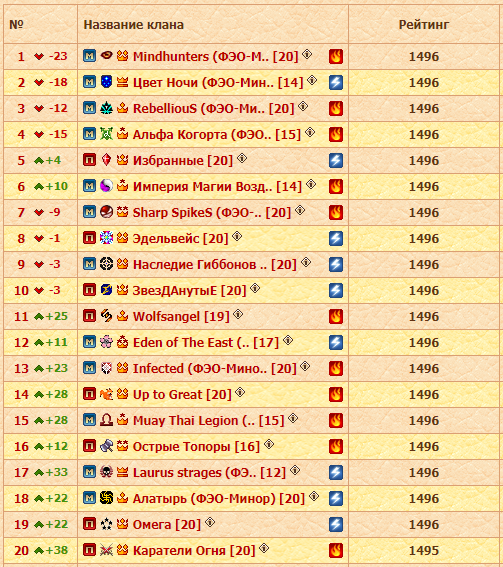Open the Sharp SpikeS clan page

click(x=212, y=213)
